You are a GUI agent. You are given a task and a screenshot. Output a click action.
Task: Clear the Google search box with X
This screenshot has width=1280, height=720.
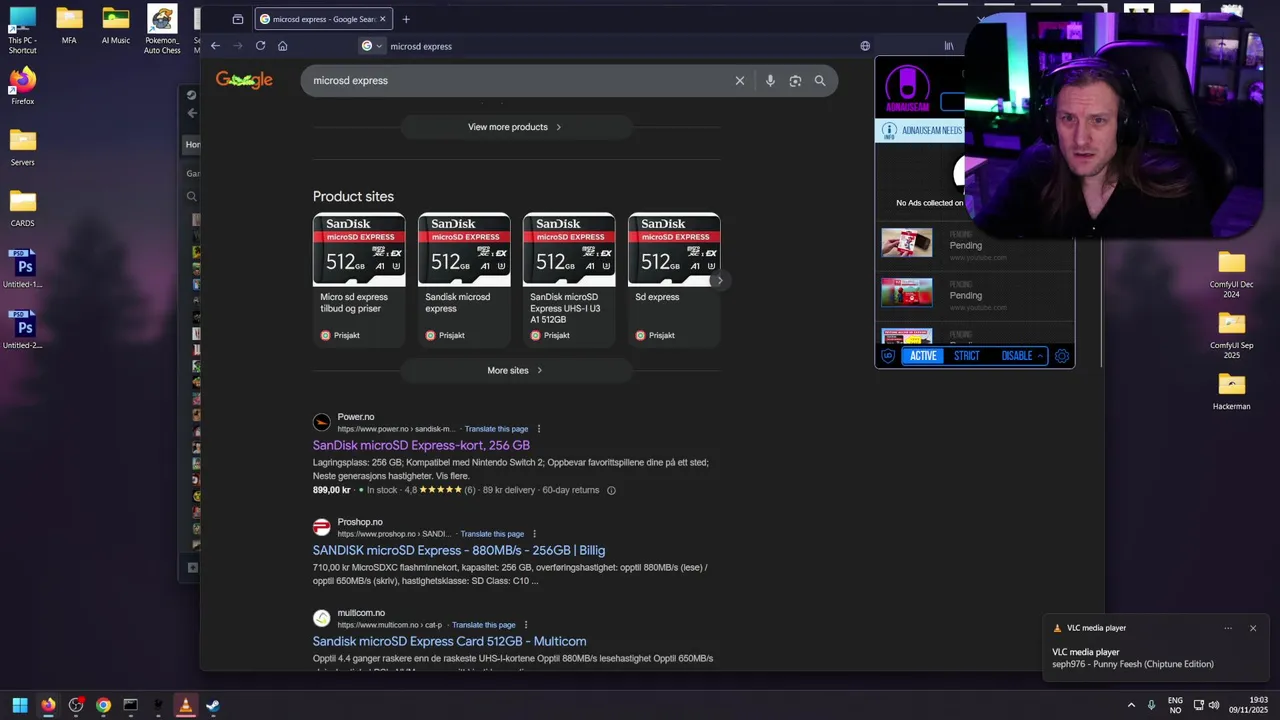(x=740, y=81)
